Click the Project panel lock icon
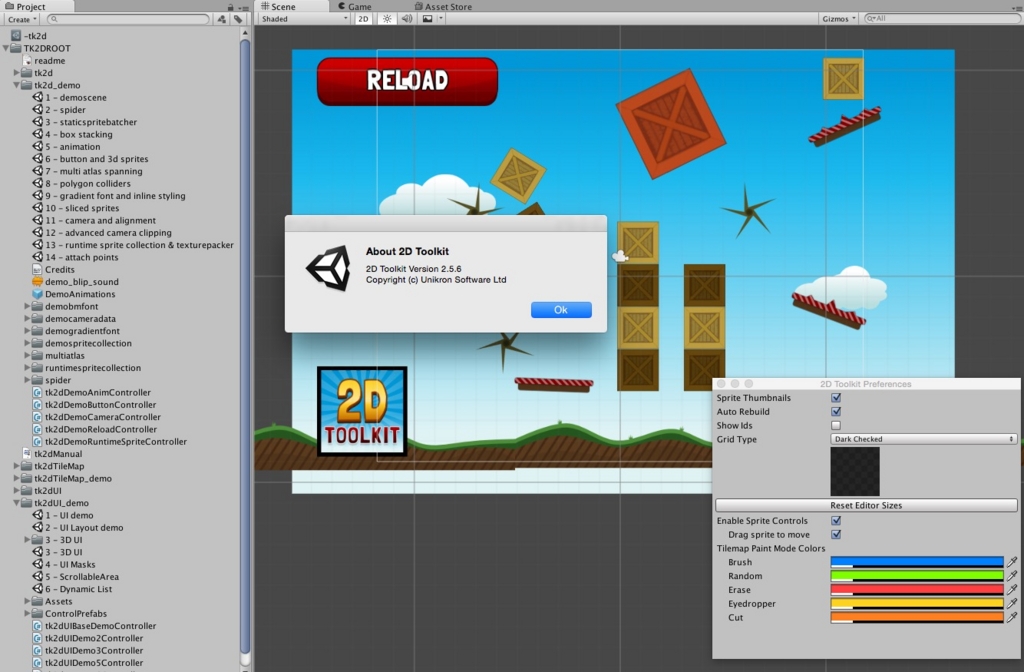1024x672 pixels. (231, 7)
